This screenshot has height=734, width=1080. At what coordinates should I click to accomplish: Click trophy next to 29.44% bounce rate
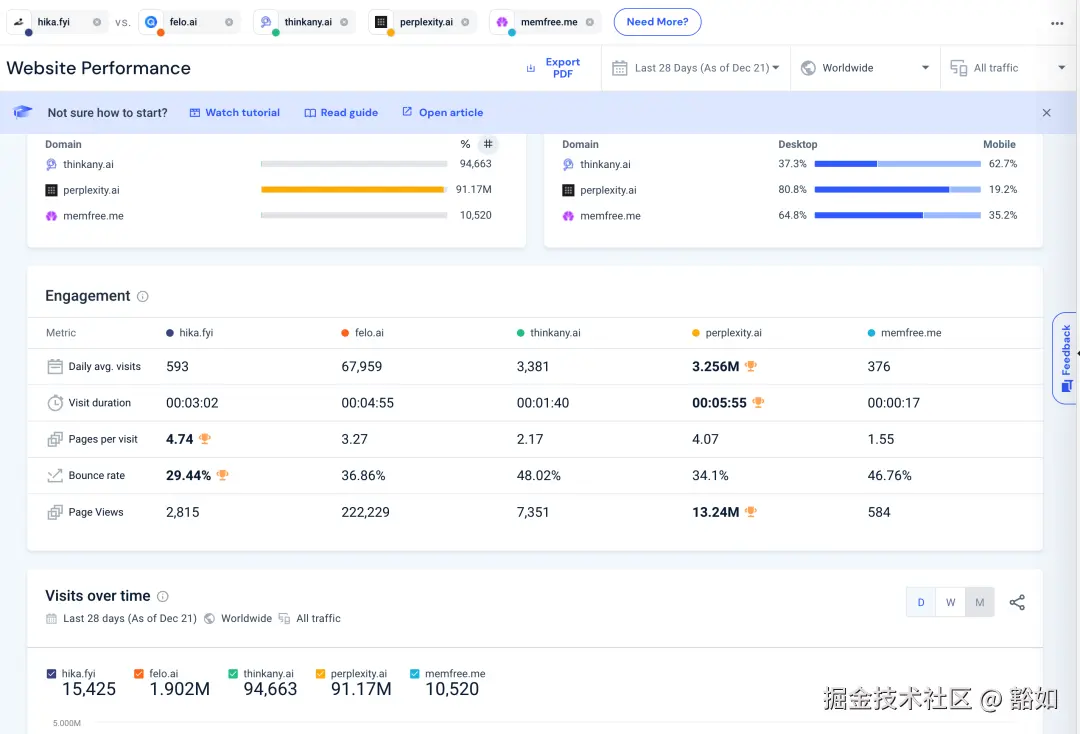(222, 475)
